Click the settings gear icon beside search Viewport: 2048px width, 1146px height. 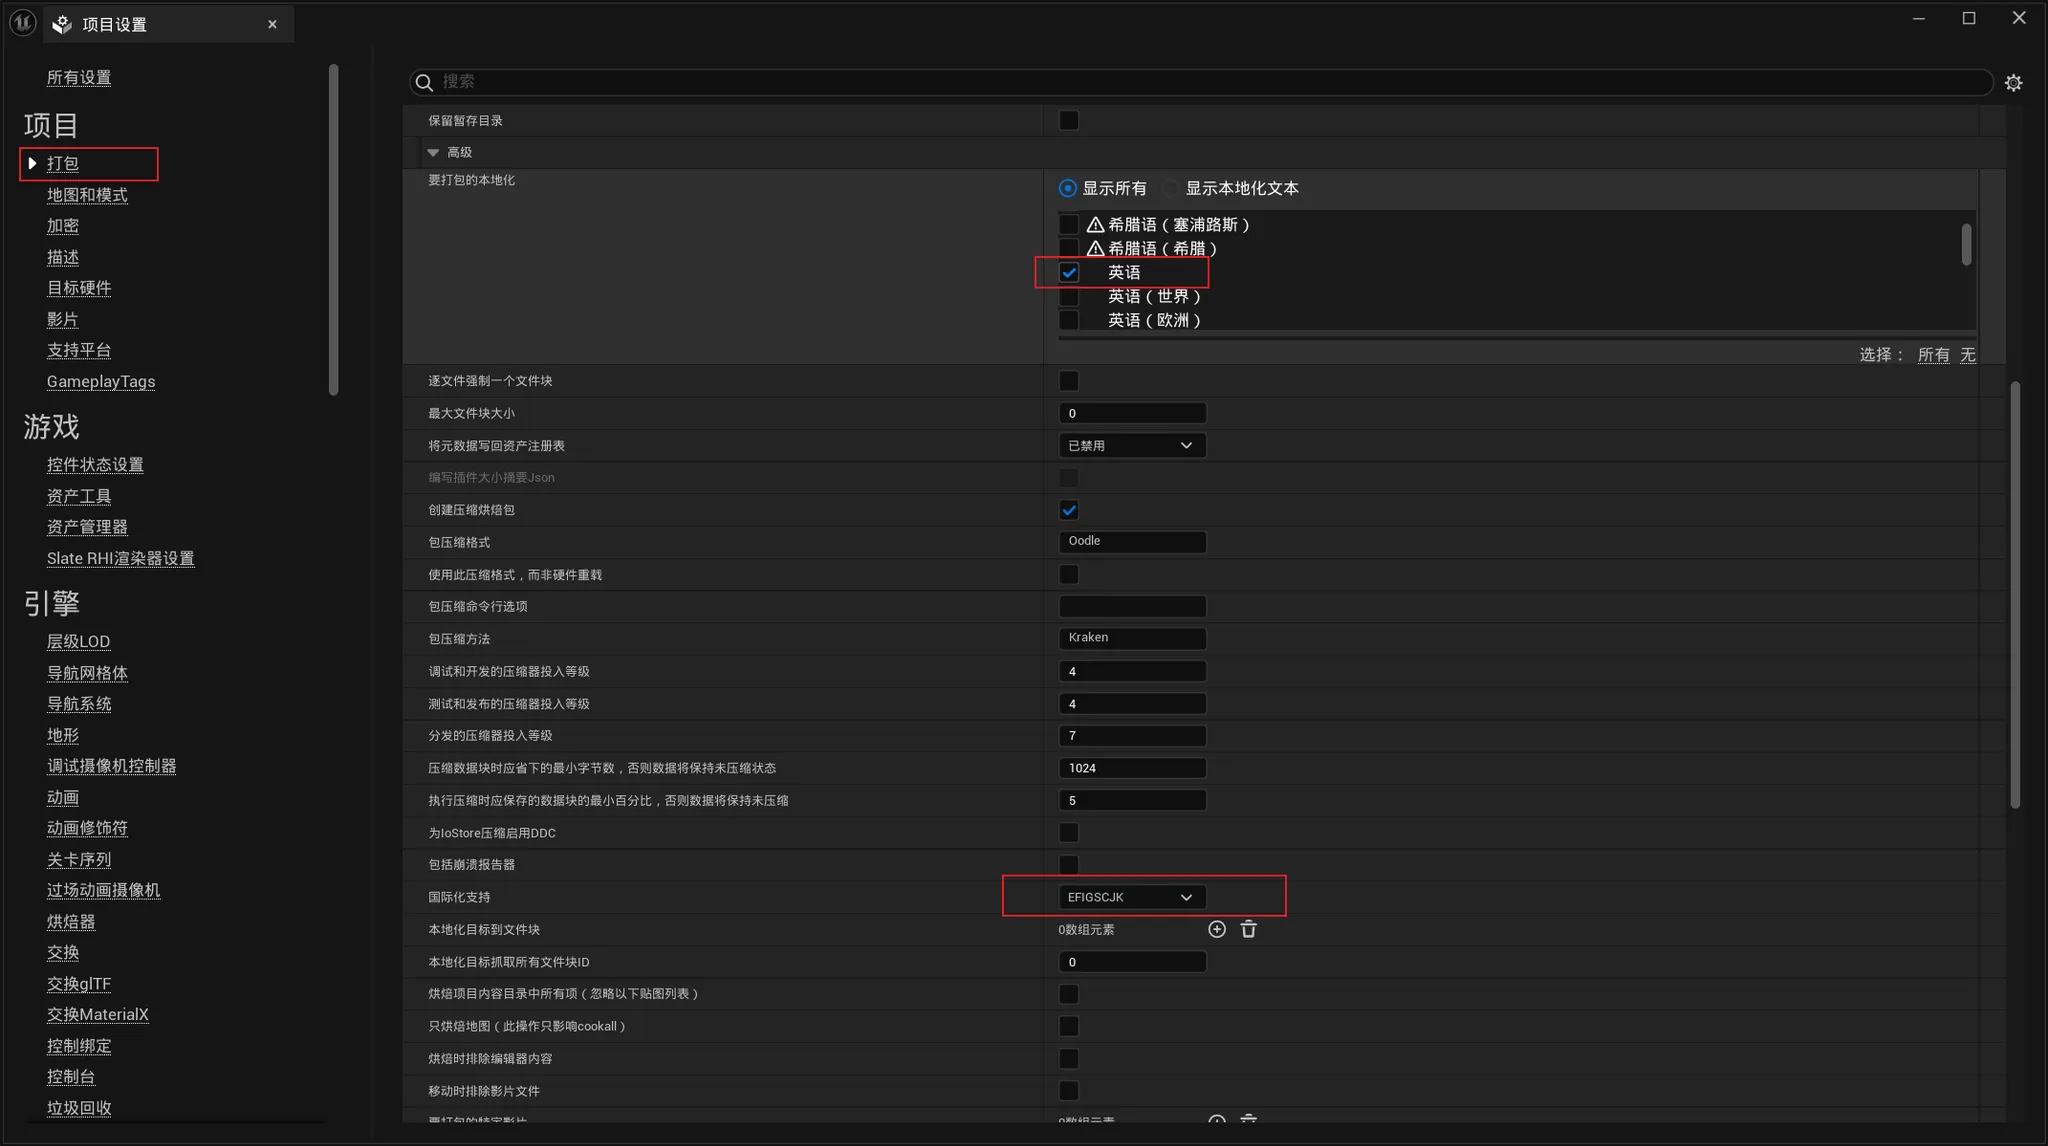tap(2013, 83)
